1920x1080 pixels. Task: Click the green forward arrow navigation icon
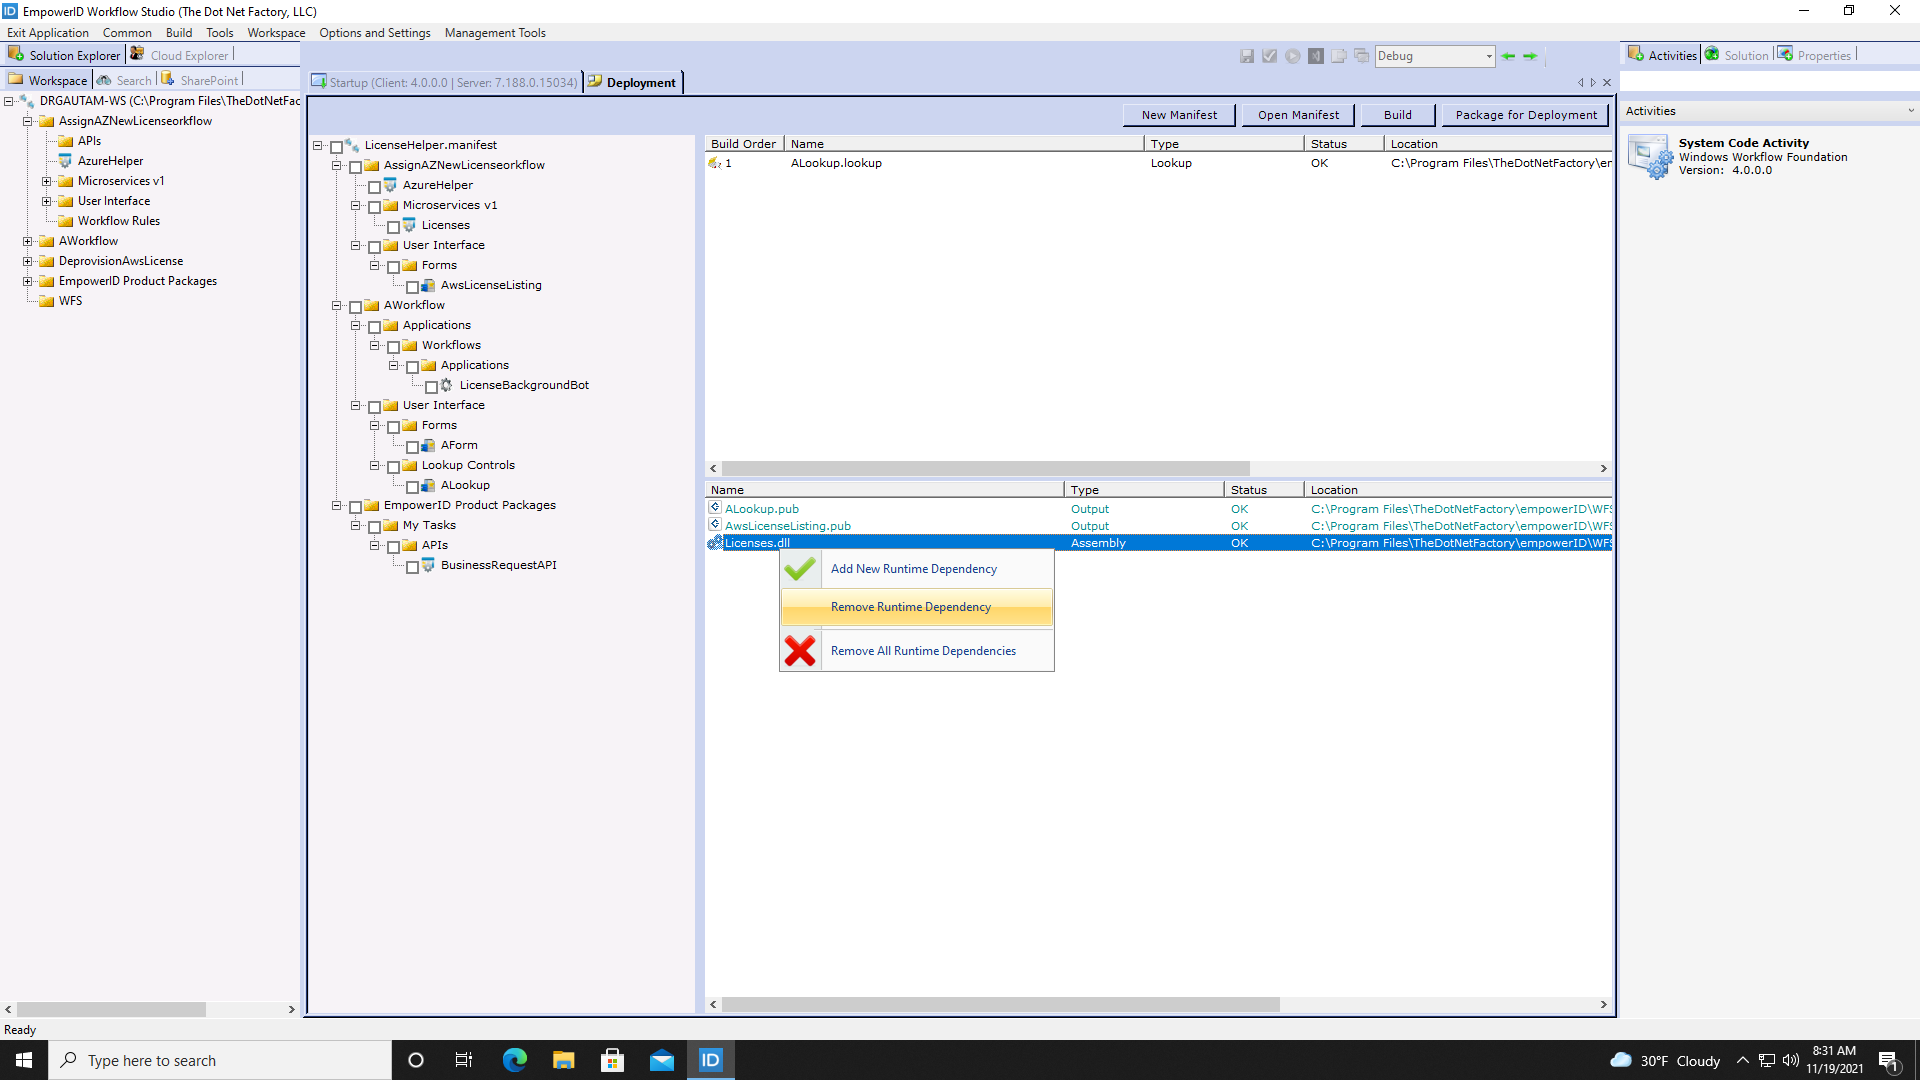[1532, 56]
